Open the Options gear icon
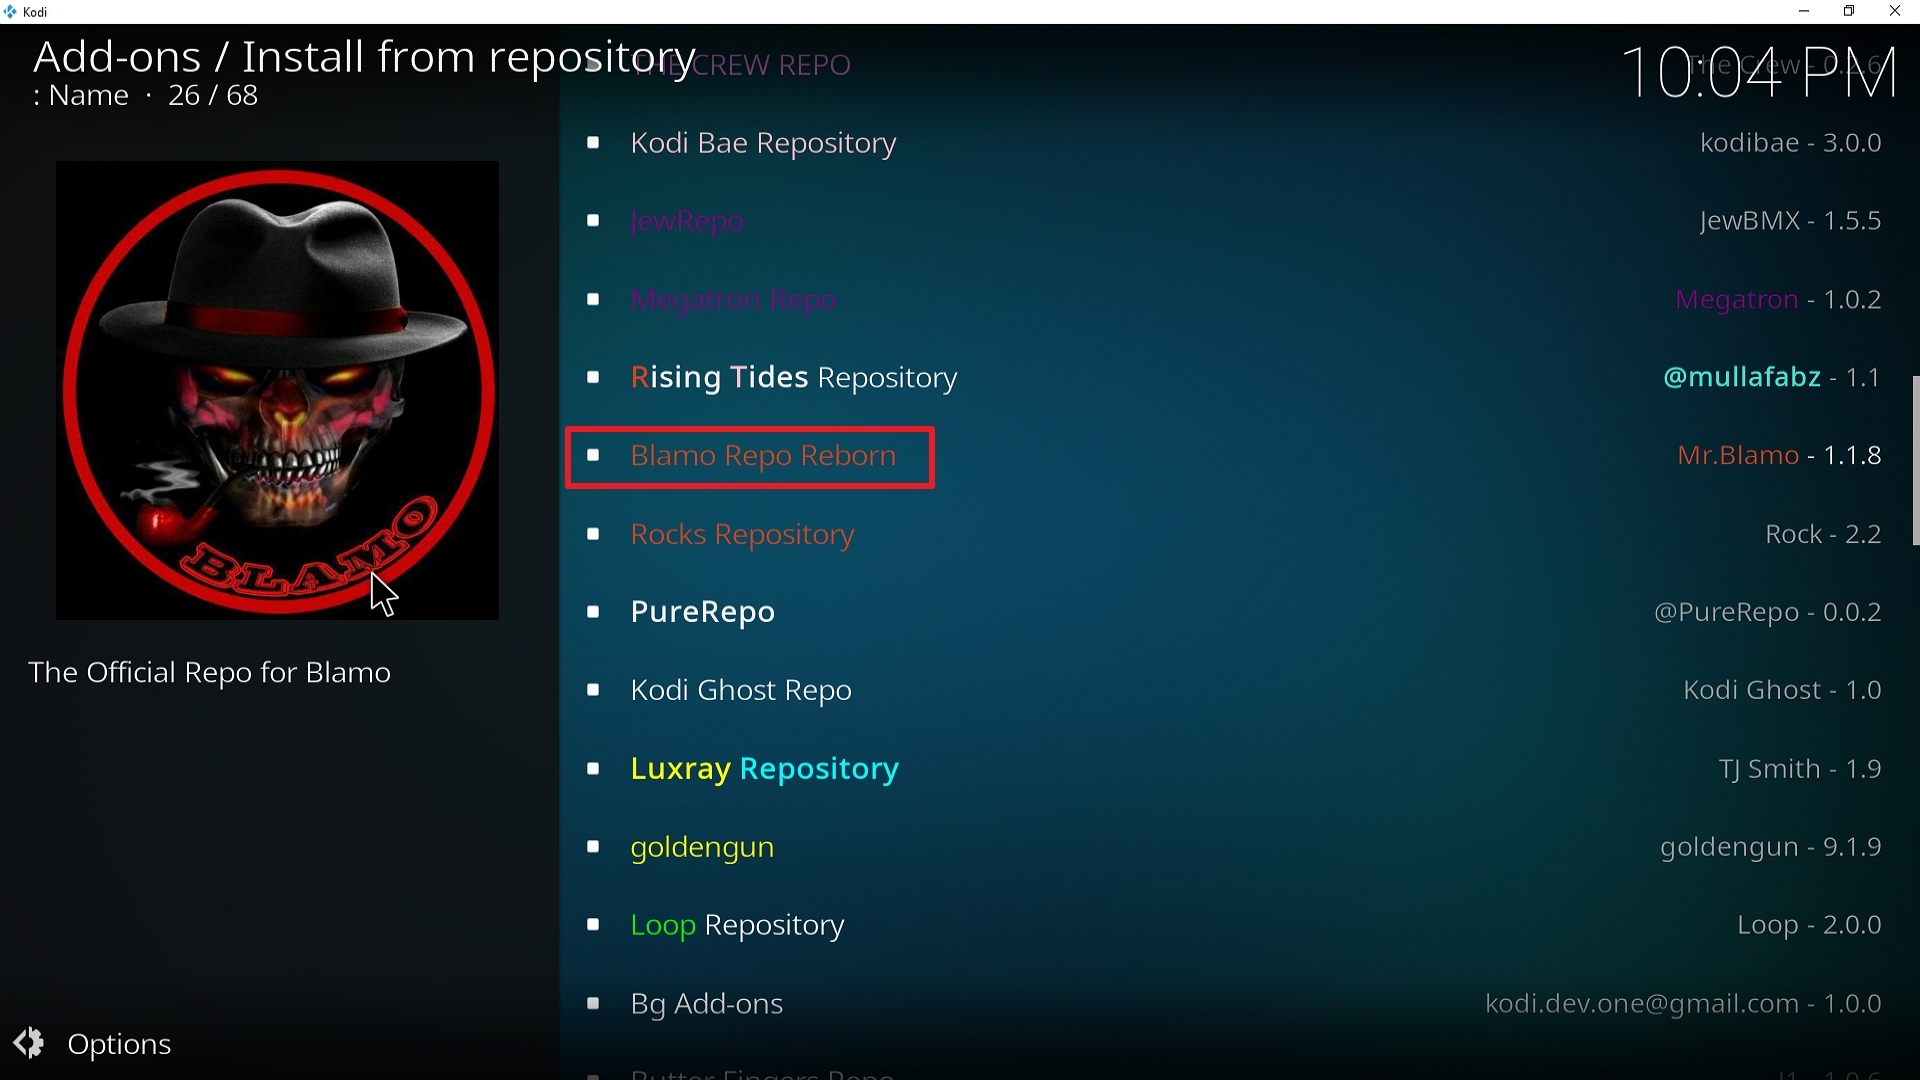Viewport: 1920px width, 1080px height. (x=29, y=1043)
